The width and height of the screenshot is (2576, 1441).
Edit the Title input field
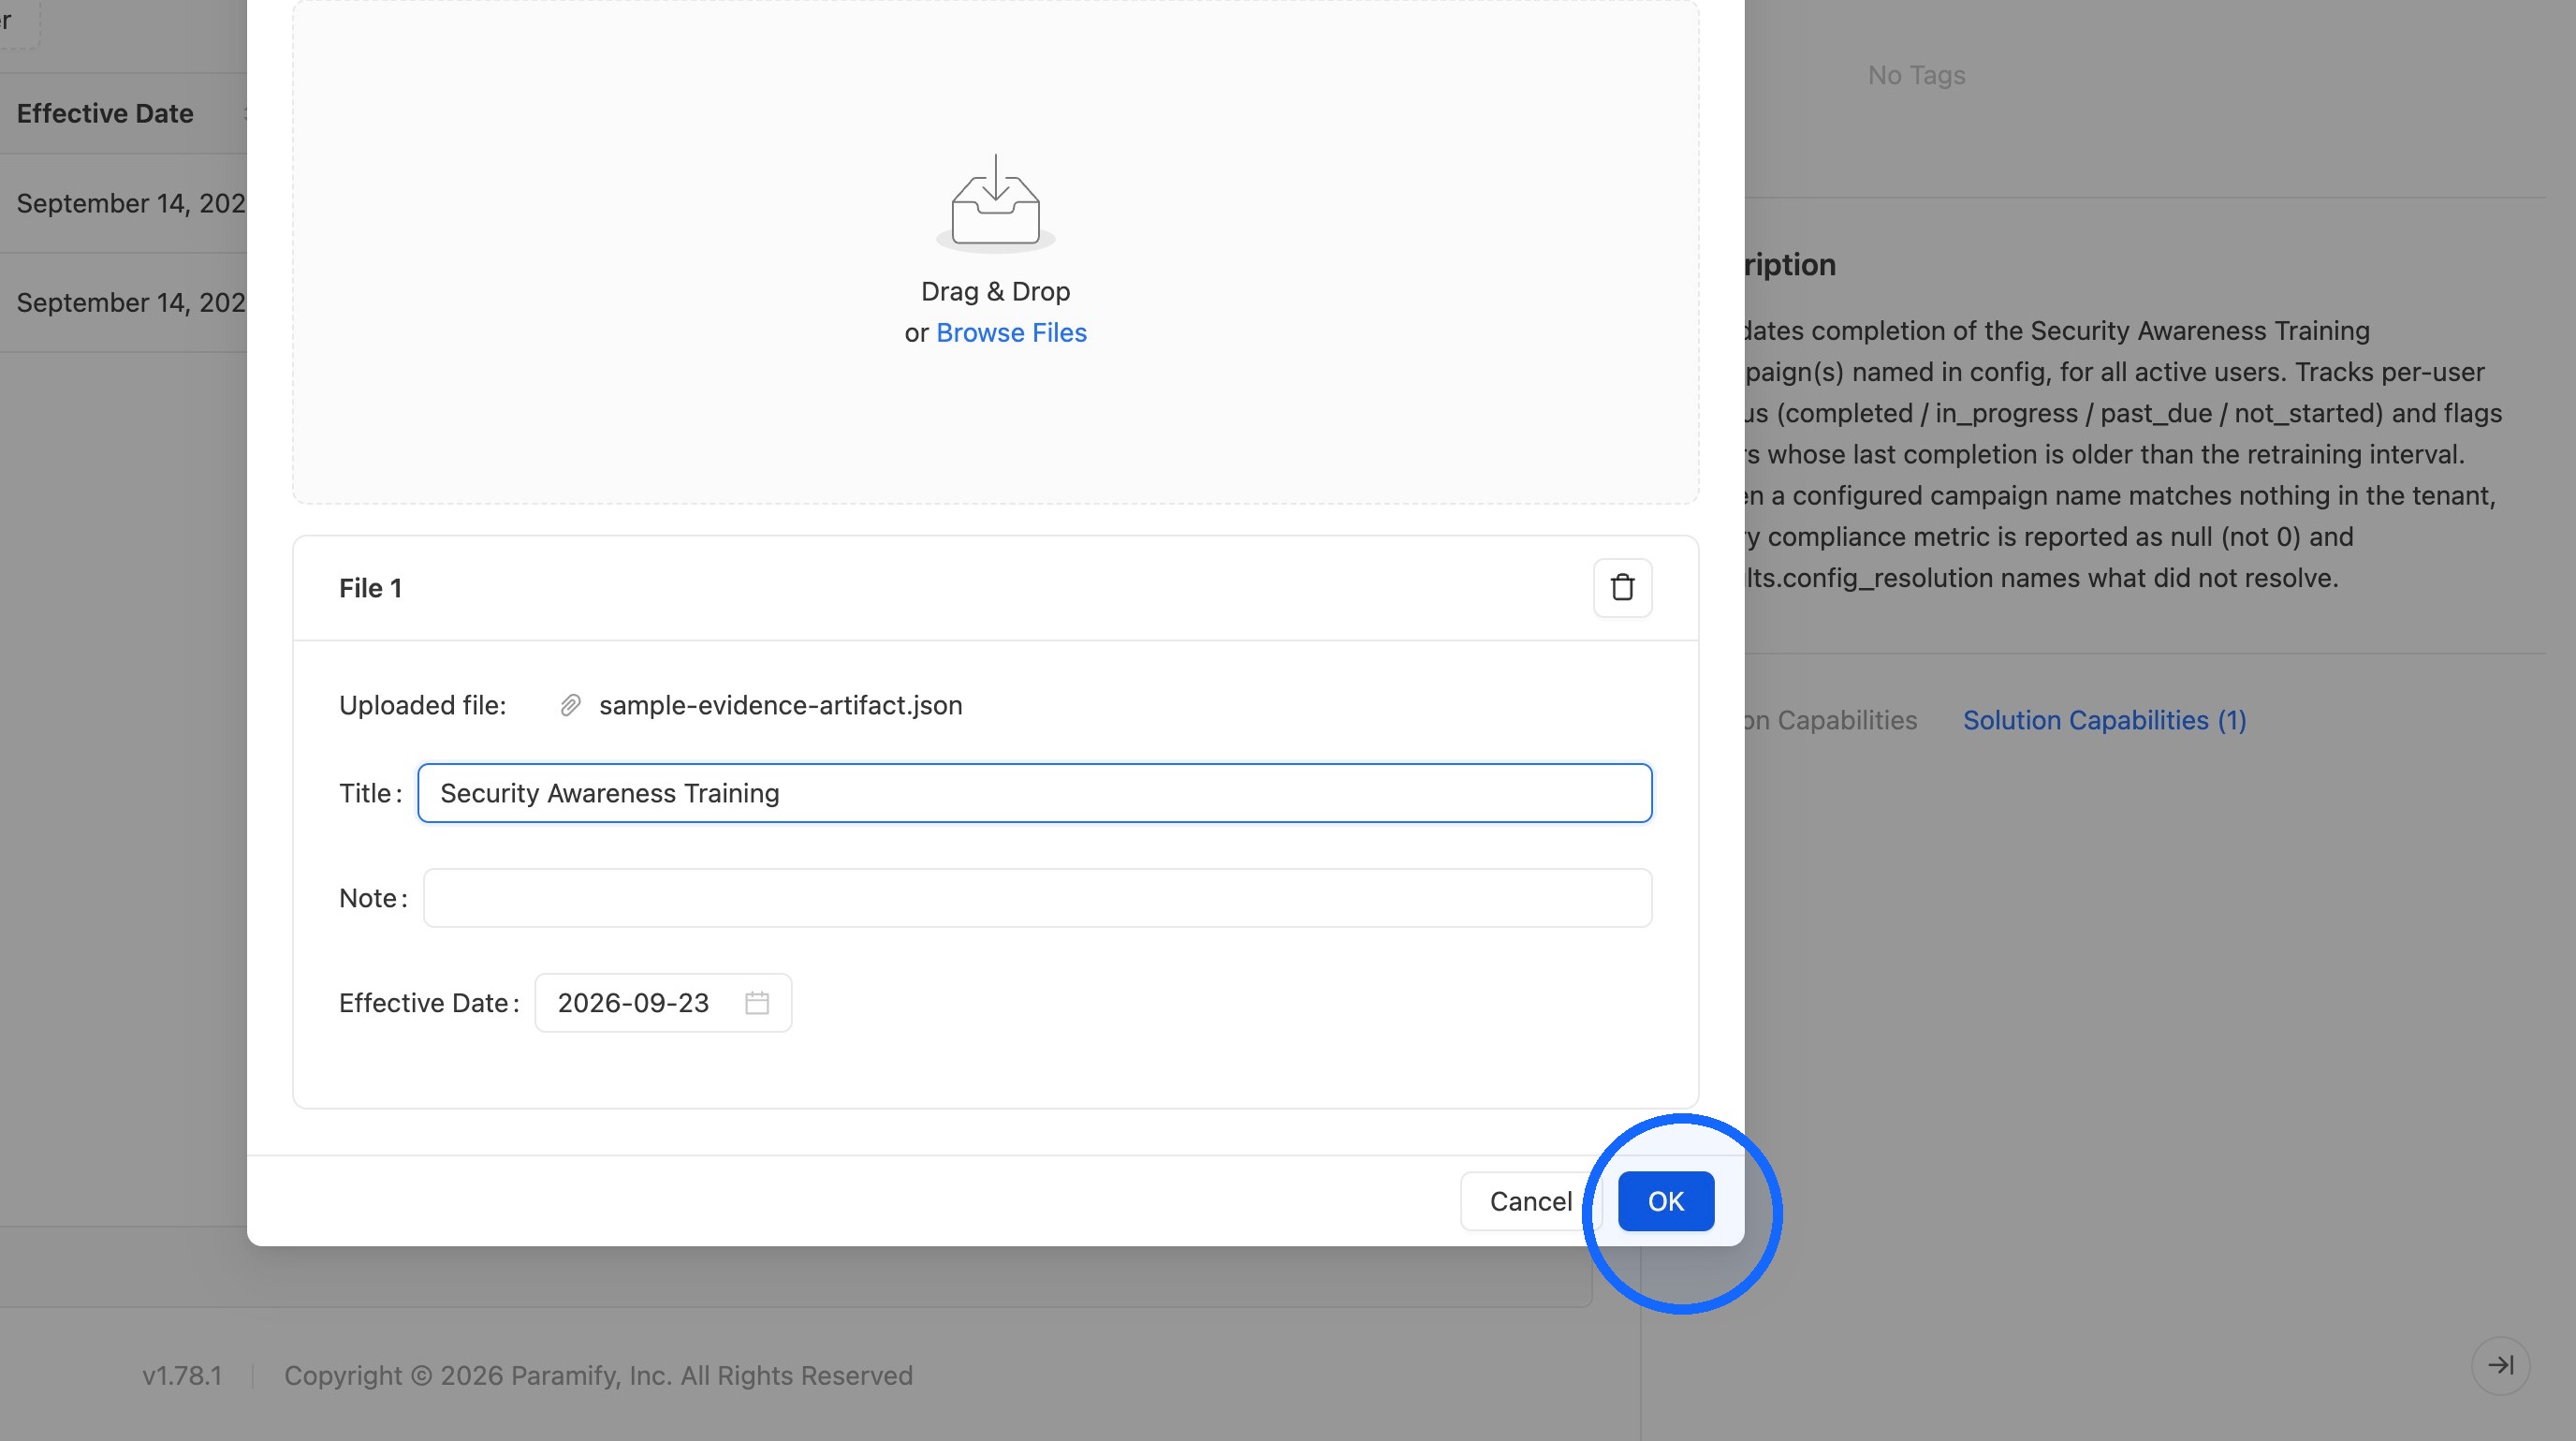coord(1034,793)
